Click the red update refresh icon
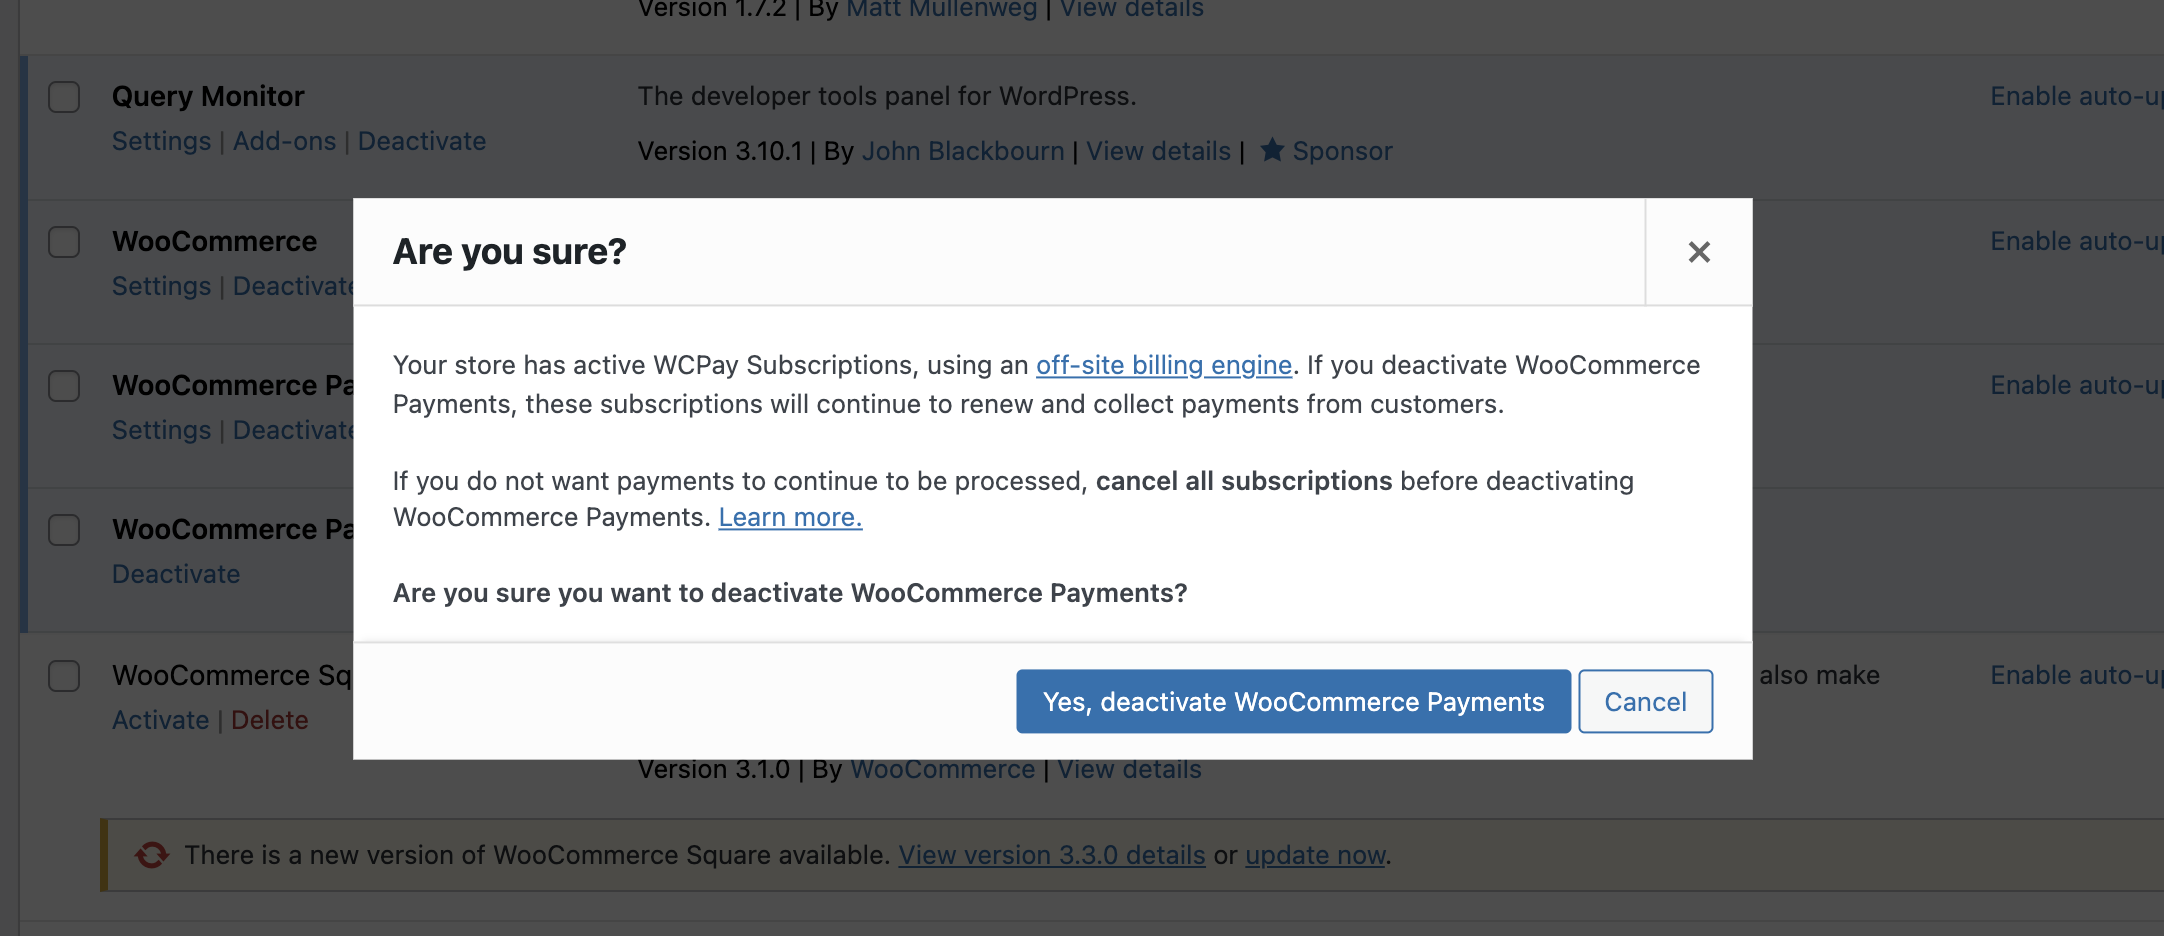Screen dimensions: 2164x936 coord(152,855)
